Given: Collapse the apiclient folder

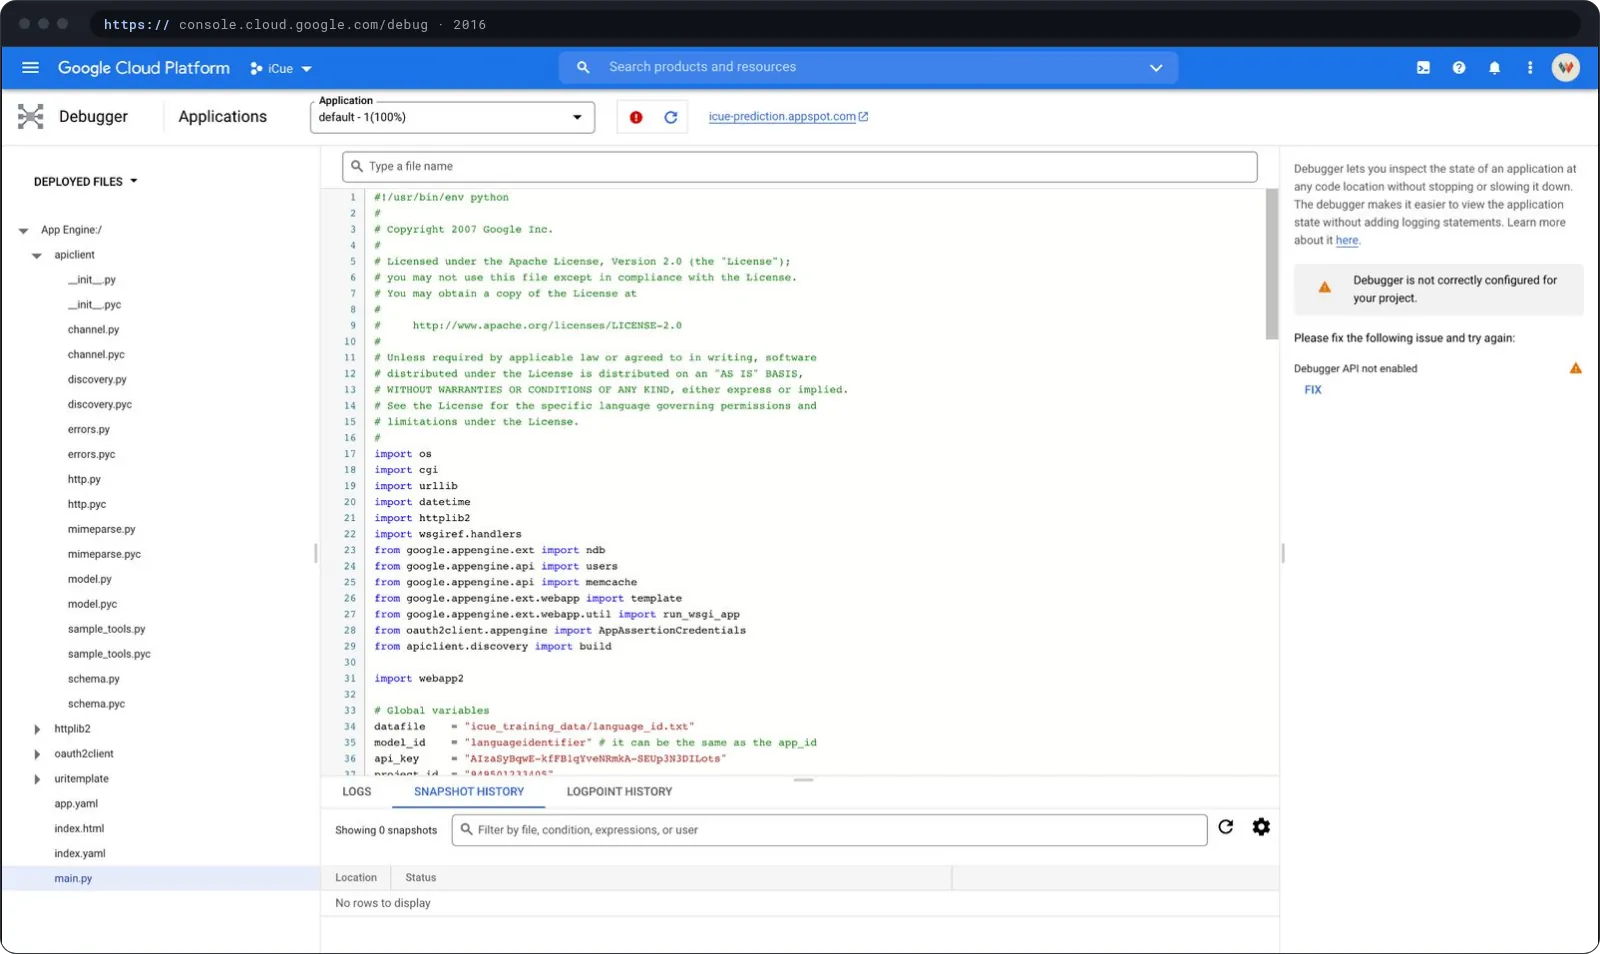Looking at the screenshot, I should [x=37, y=255].
